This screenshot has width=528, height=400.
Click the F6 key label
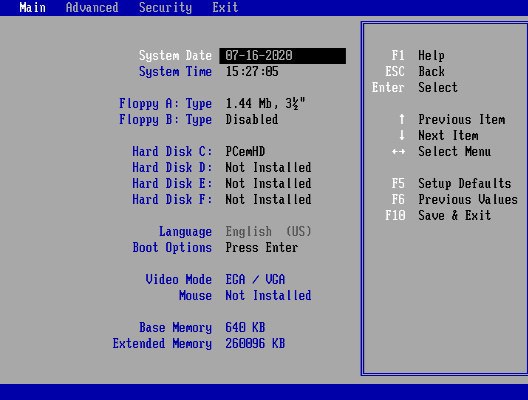tap(398, 199)
